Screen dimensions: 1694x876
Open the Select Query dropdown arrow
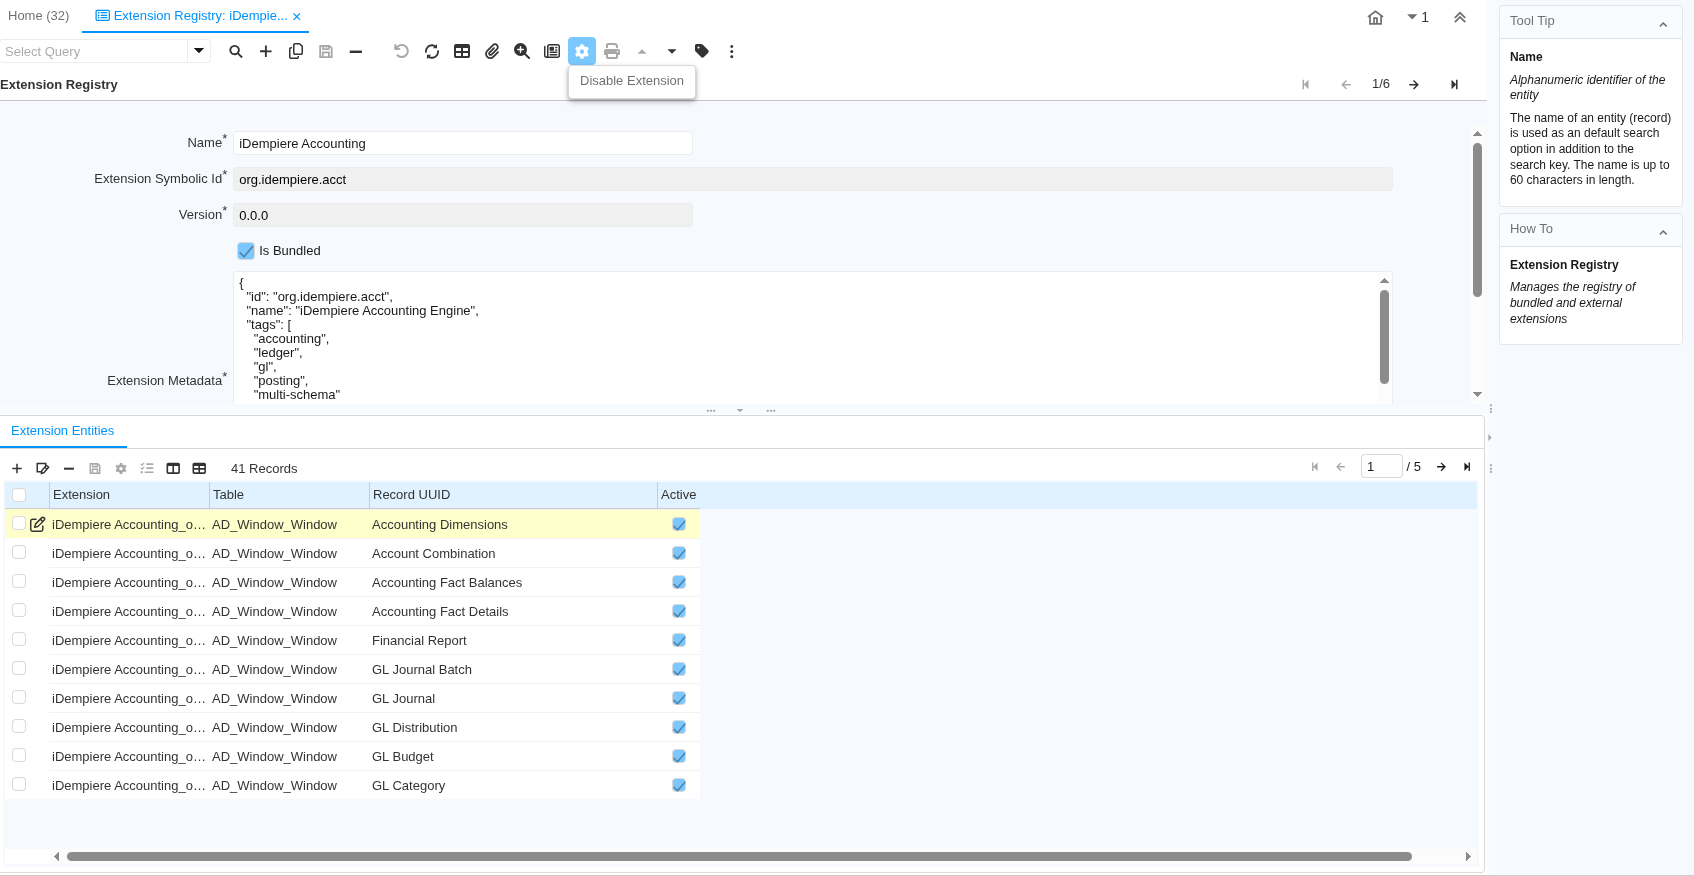(x=199, y=51)
